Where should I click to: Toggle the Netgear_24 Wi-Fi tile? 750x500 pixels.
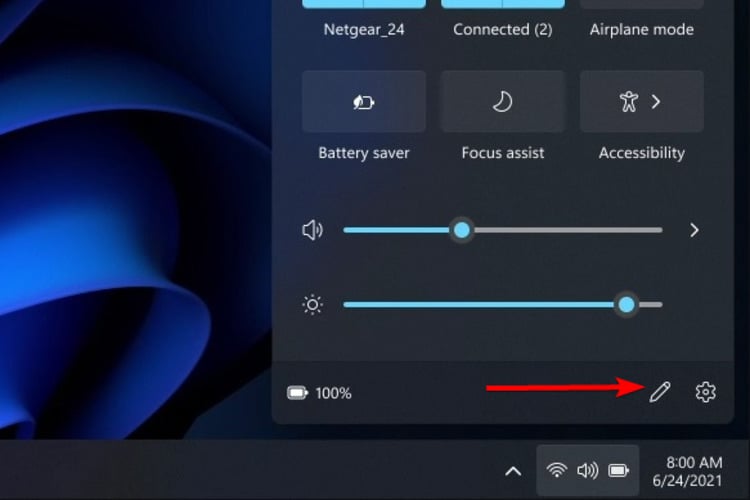(364, 4)
